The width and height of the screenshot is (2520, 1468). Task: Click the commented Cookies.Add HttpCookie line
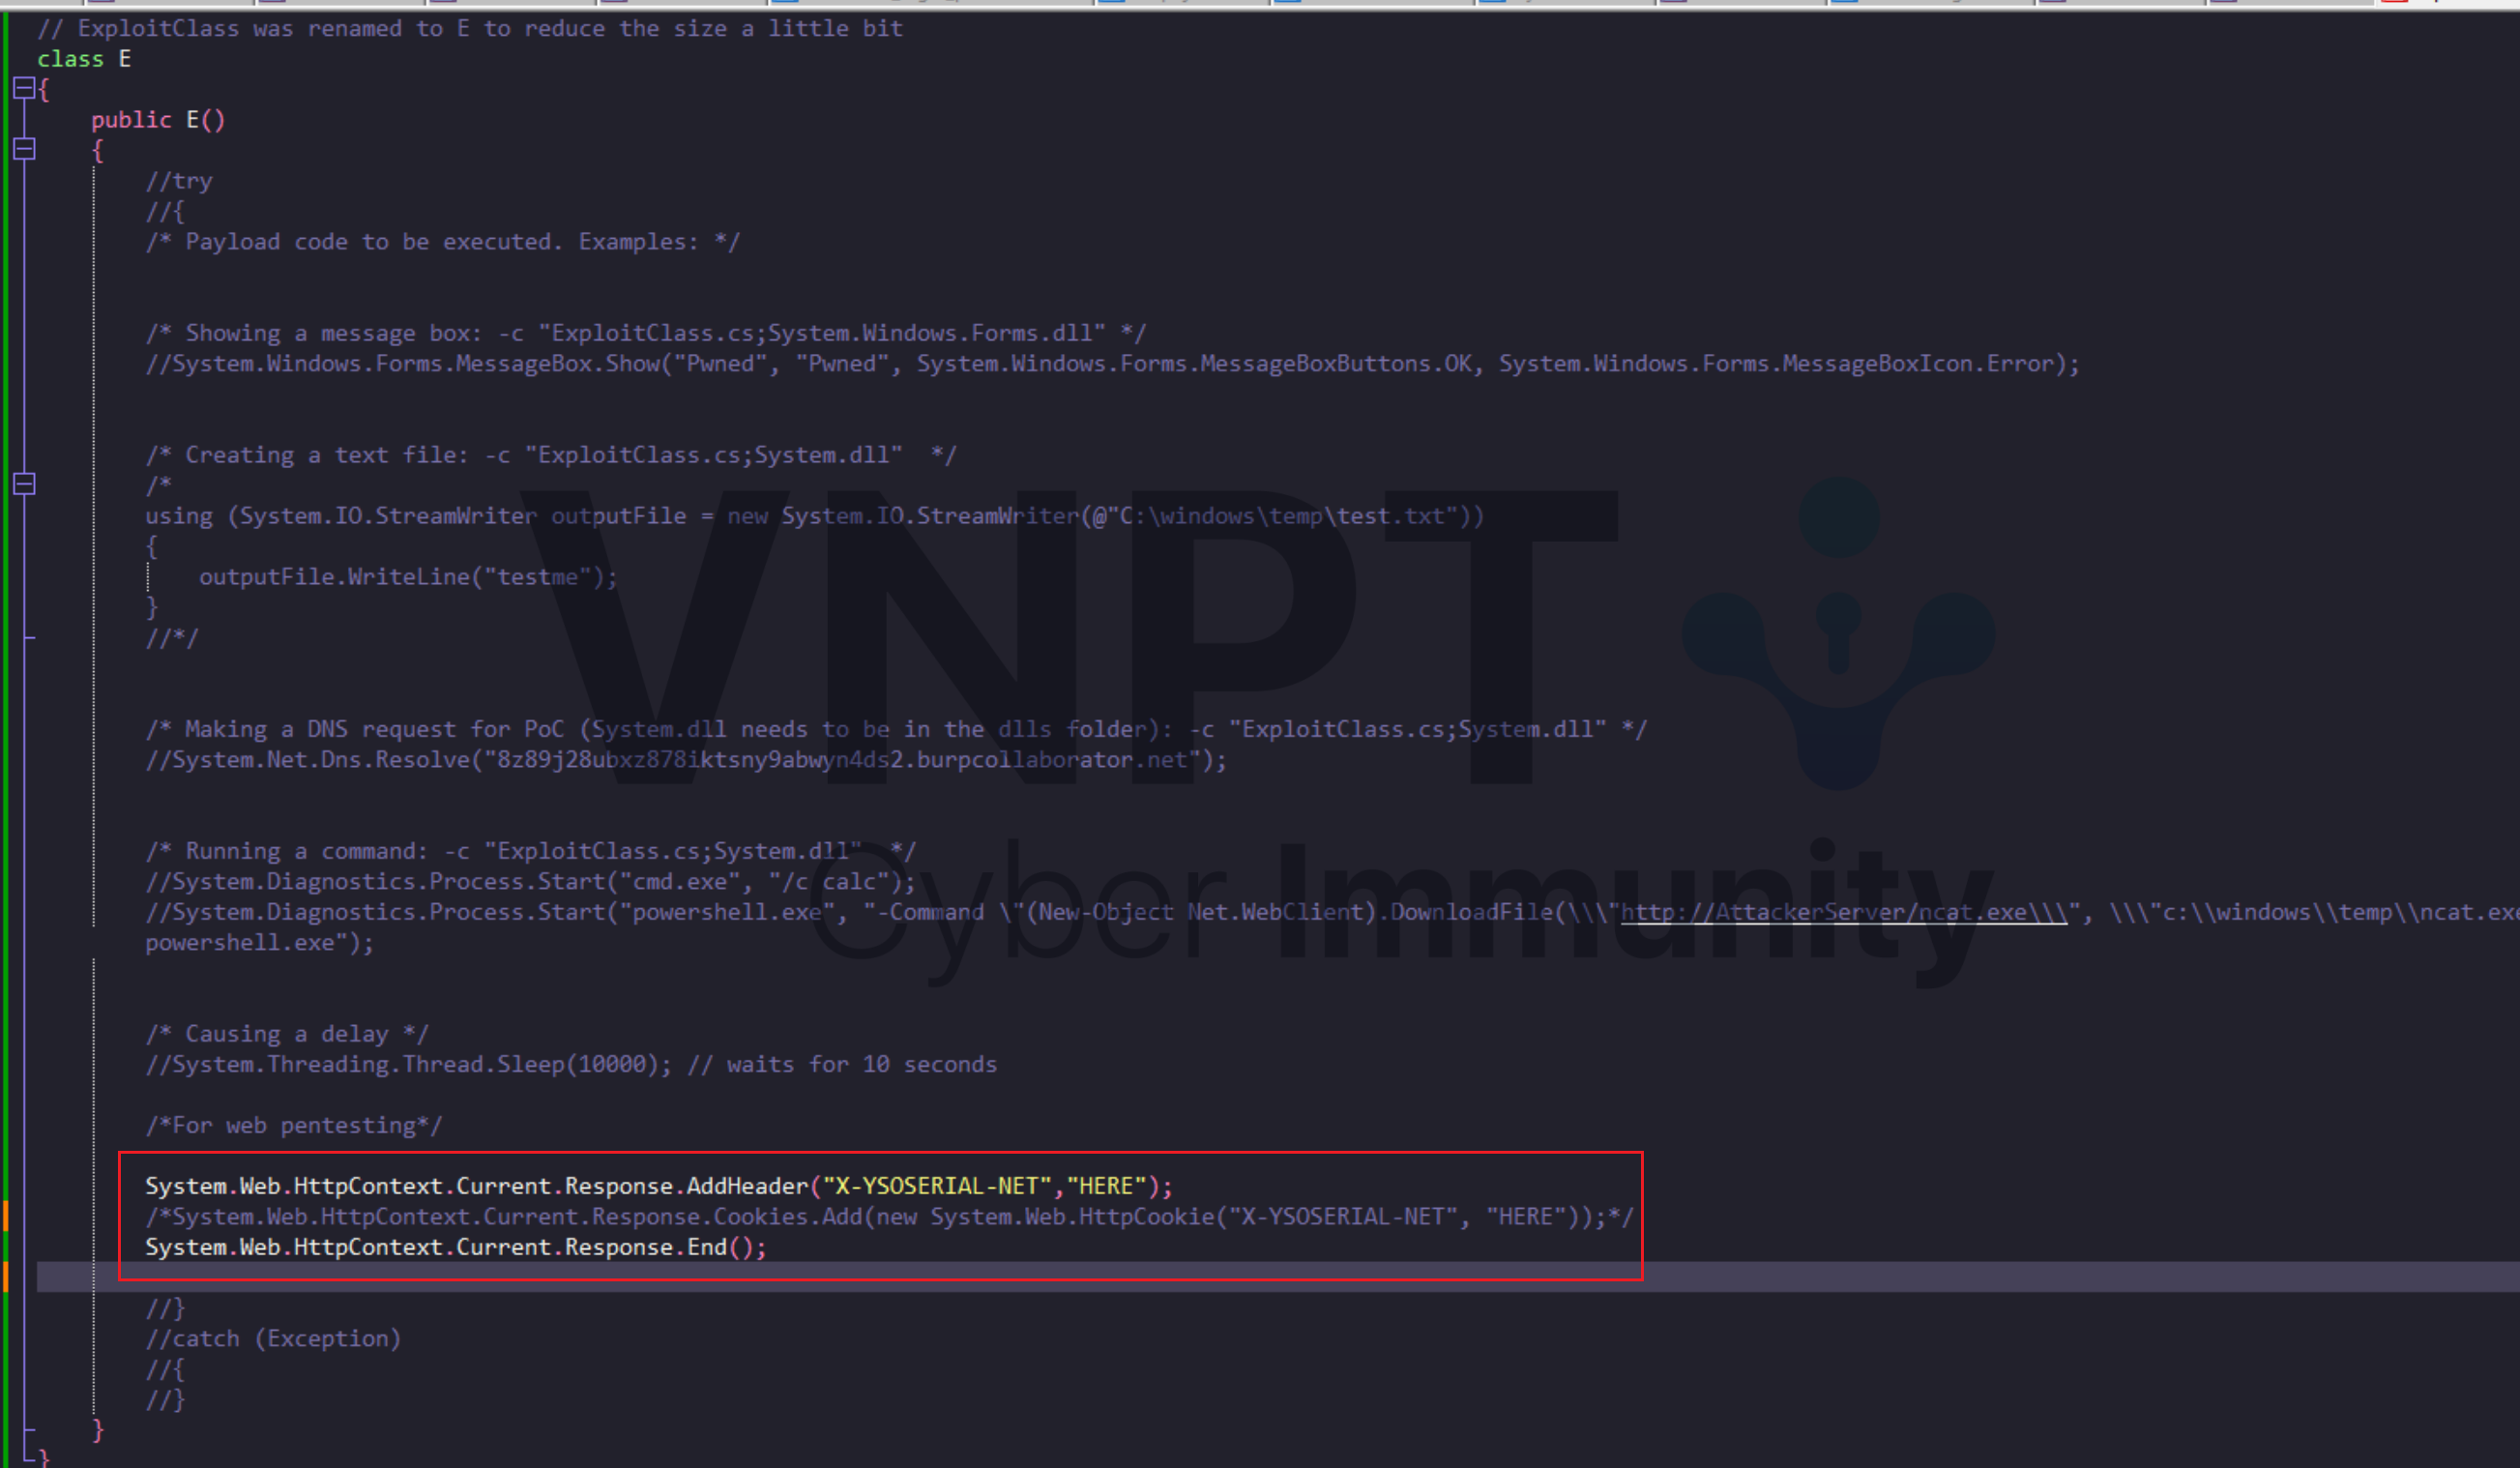click(x=888, y=1217)
